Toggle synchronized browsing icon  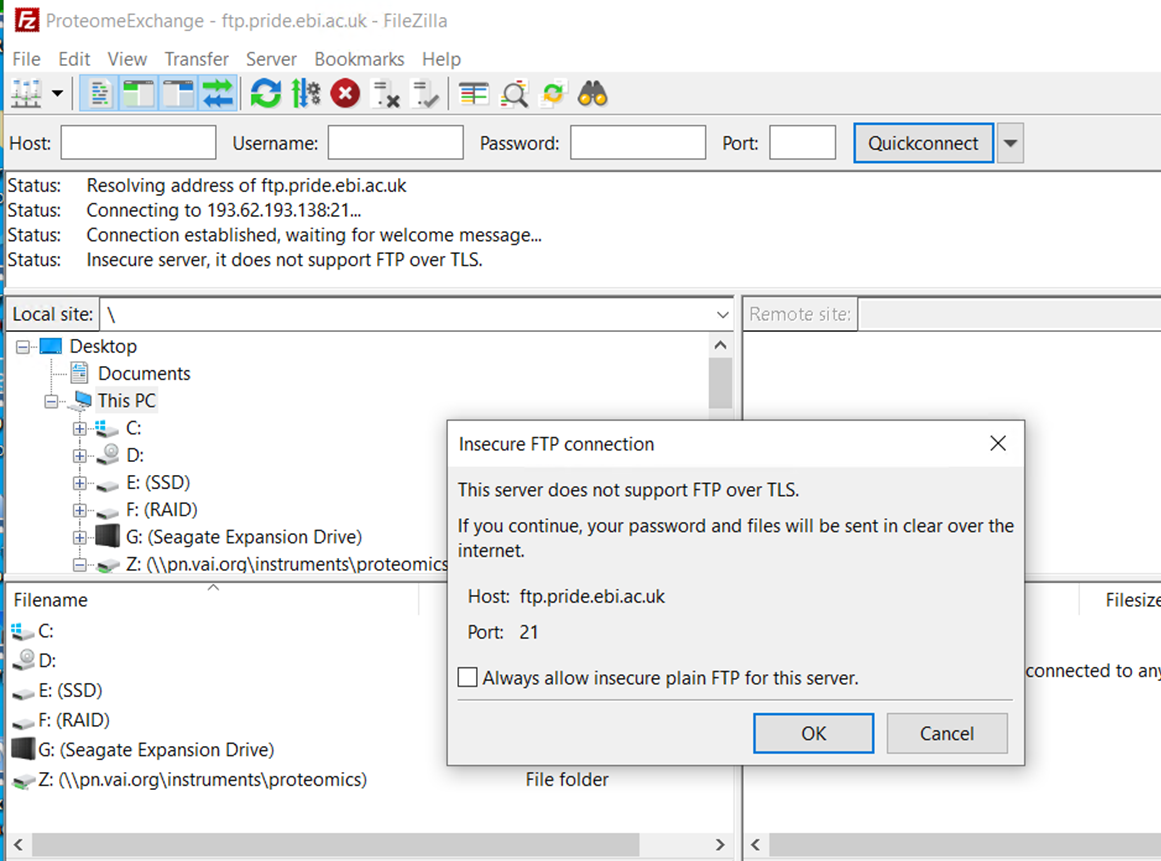click(x=553, y=94)
